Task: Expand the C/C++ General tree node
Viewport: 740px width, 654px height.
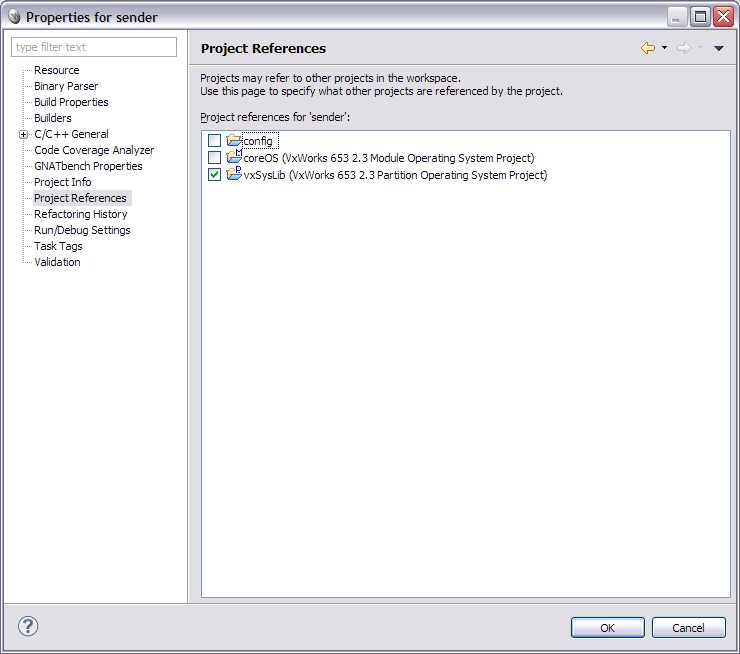Action: point(23,134)
